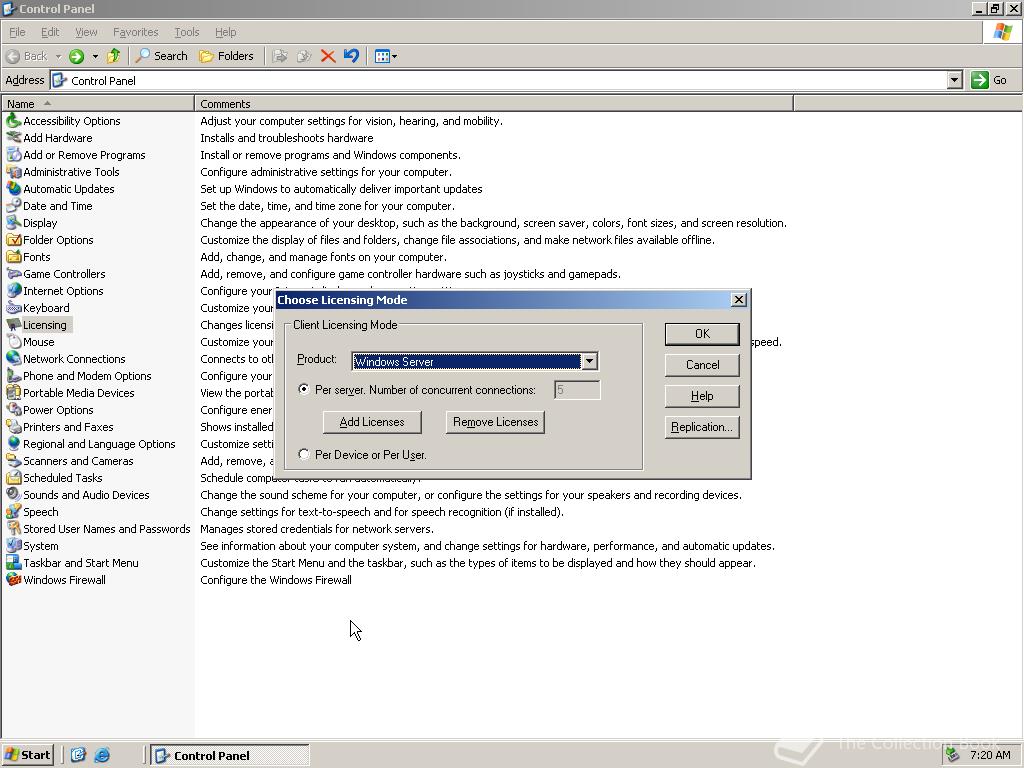Select the Internet Options icon
The height and width of the screenshot is (768, 1024).
[x=14, y=291]
